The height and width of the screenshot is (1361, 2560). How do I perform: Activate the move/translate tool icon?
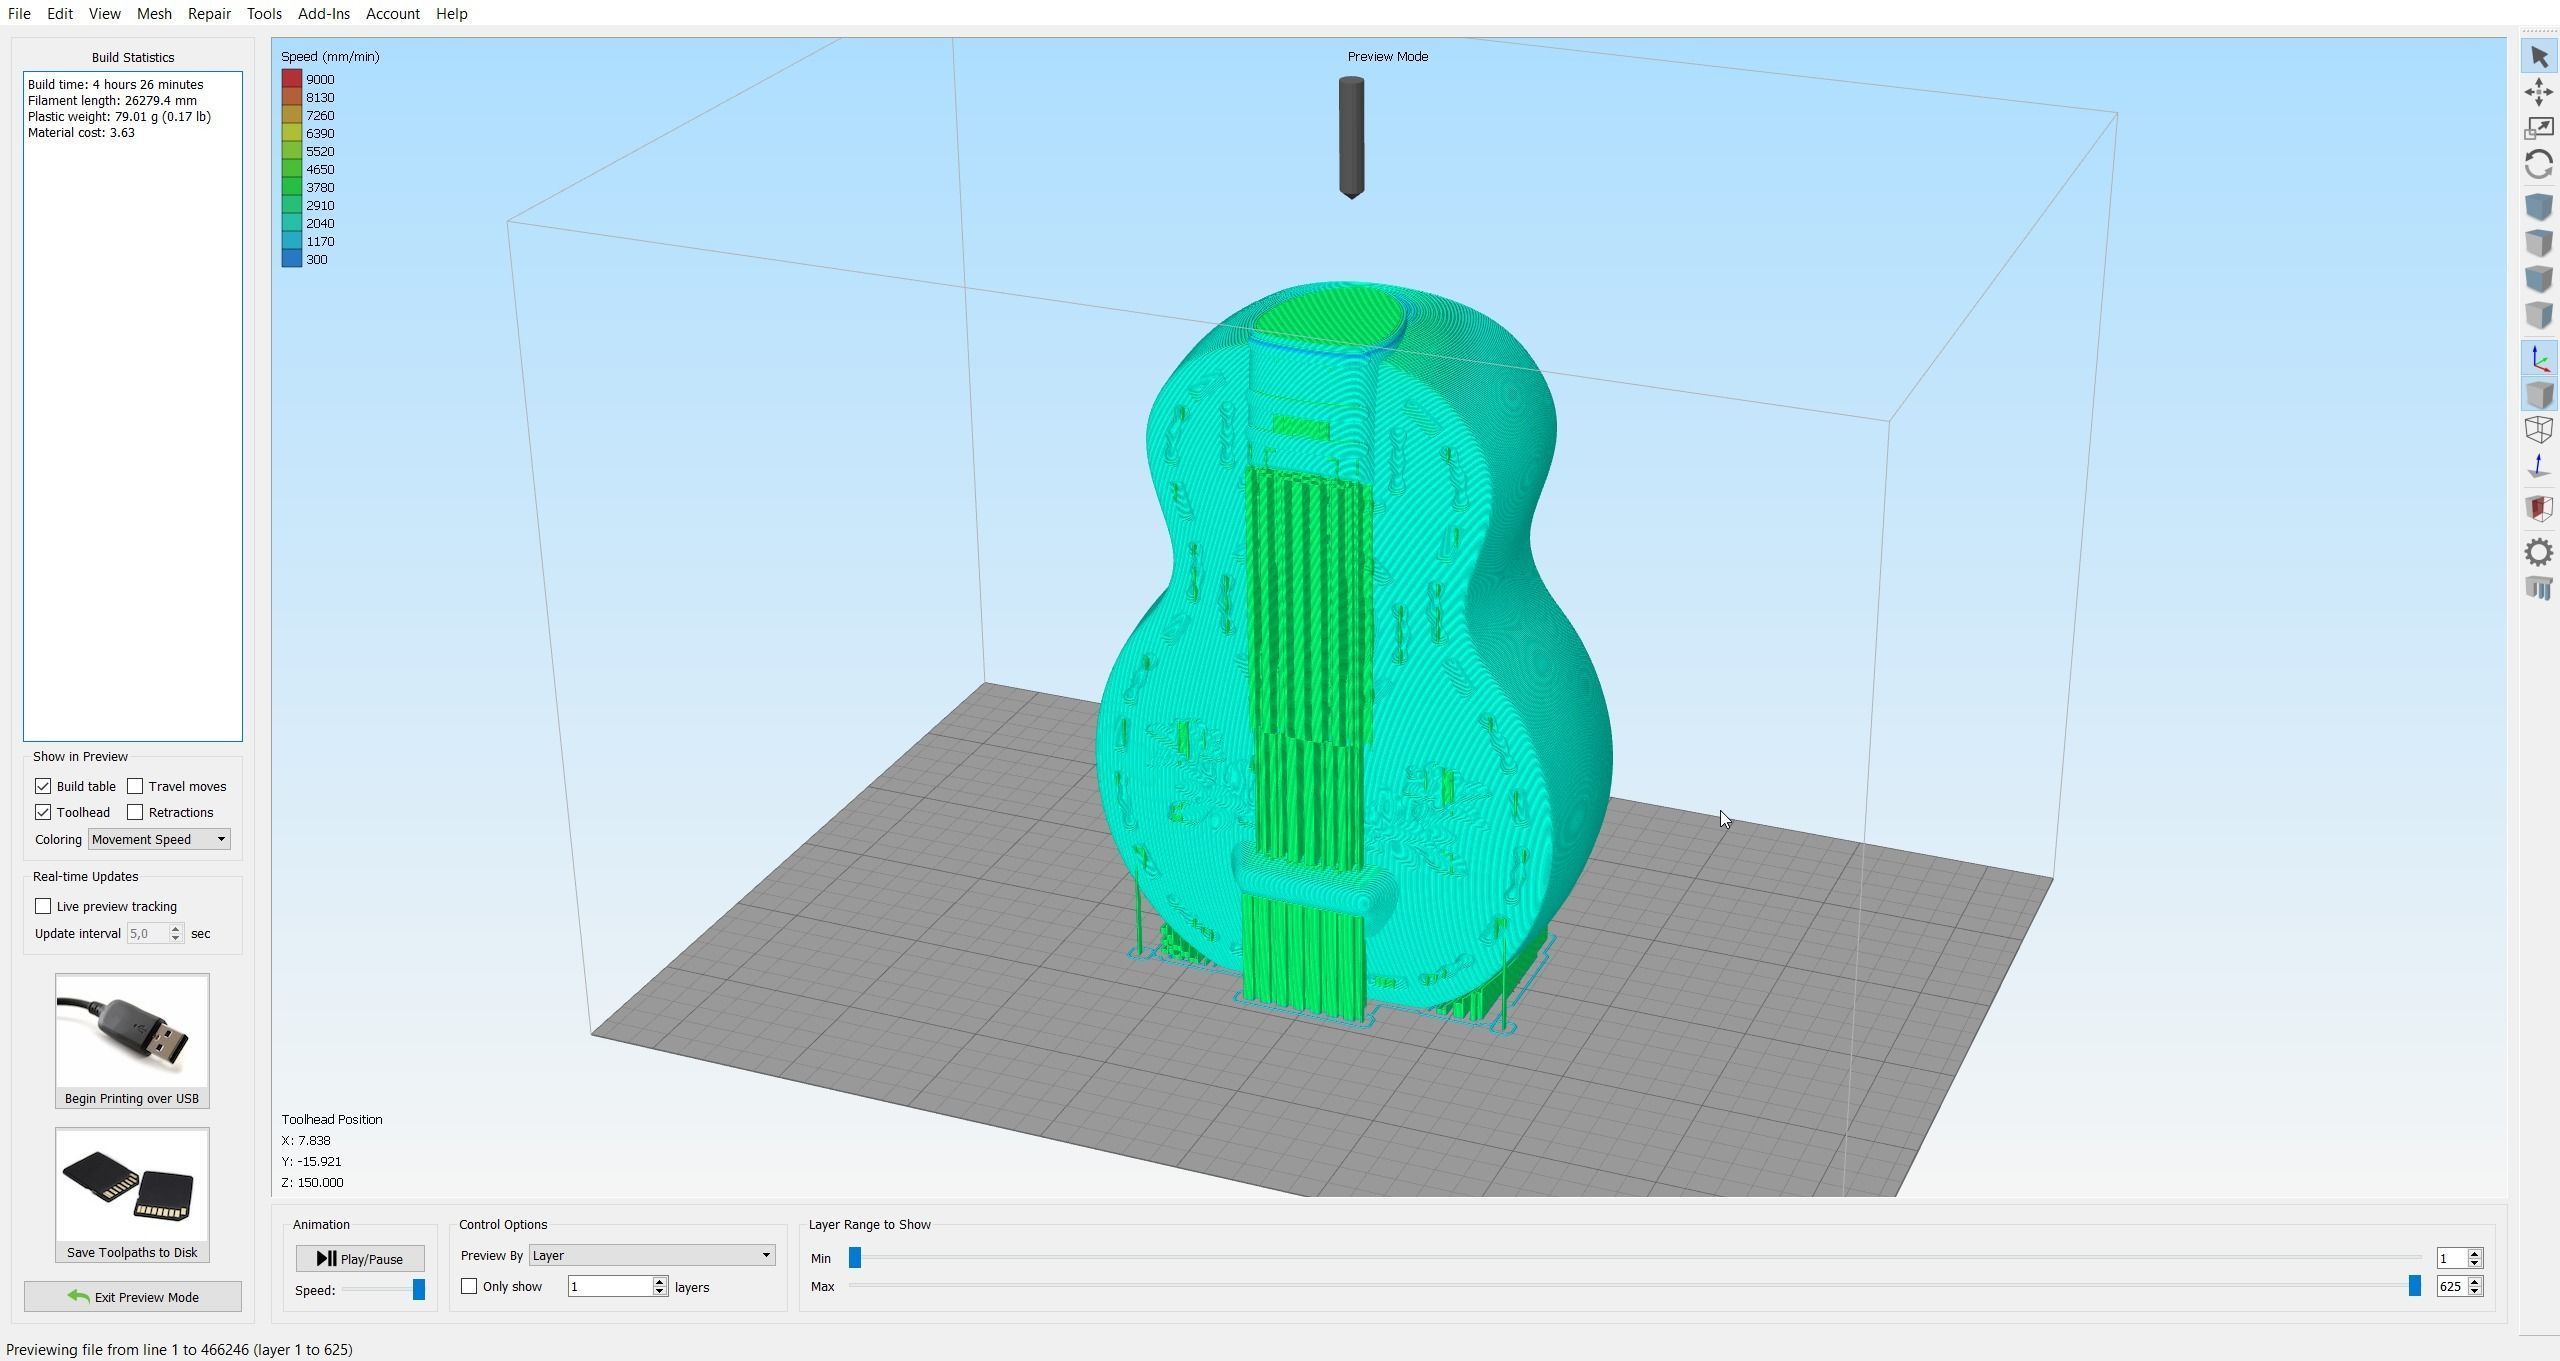click(x=2538, y=93)
